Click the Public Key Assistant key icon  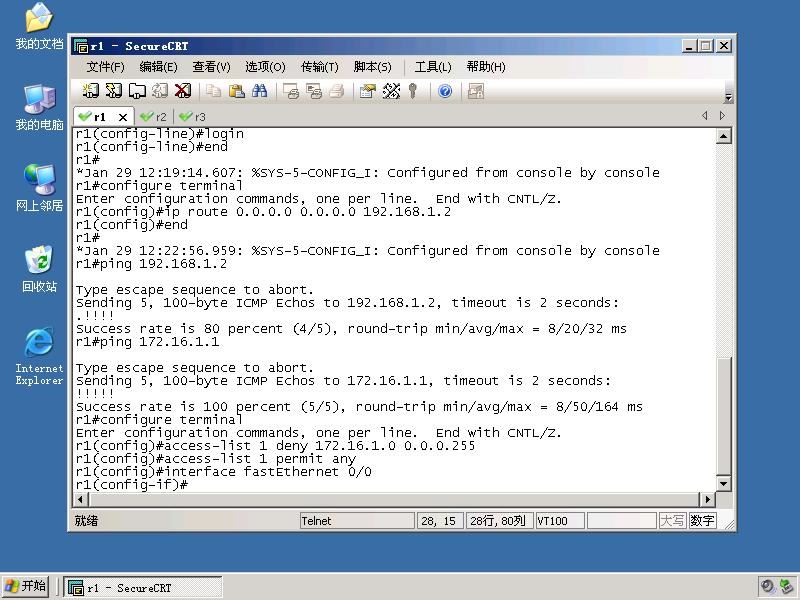(413, 91)
